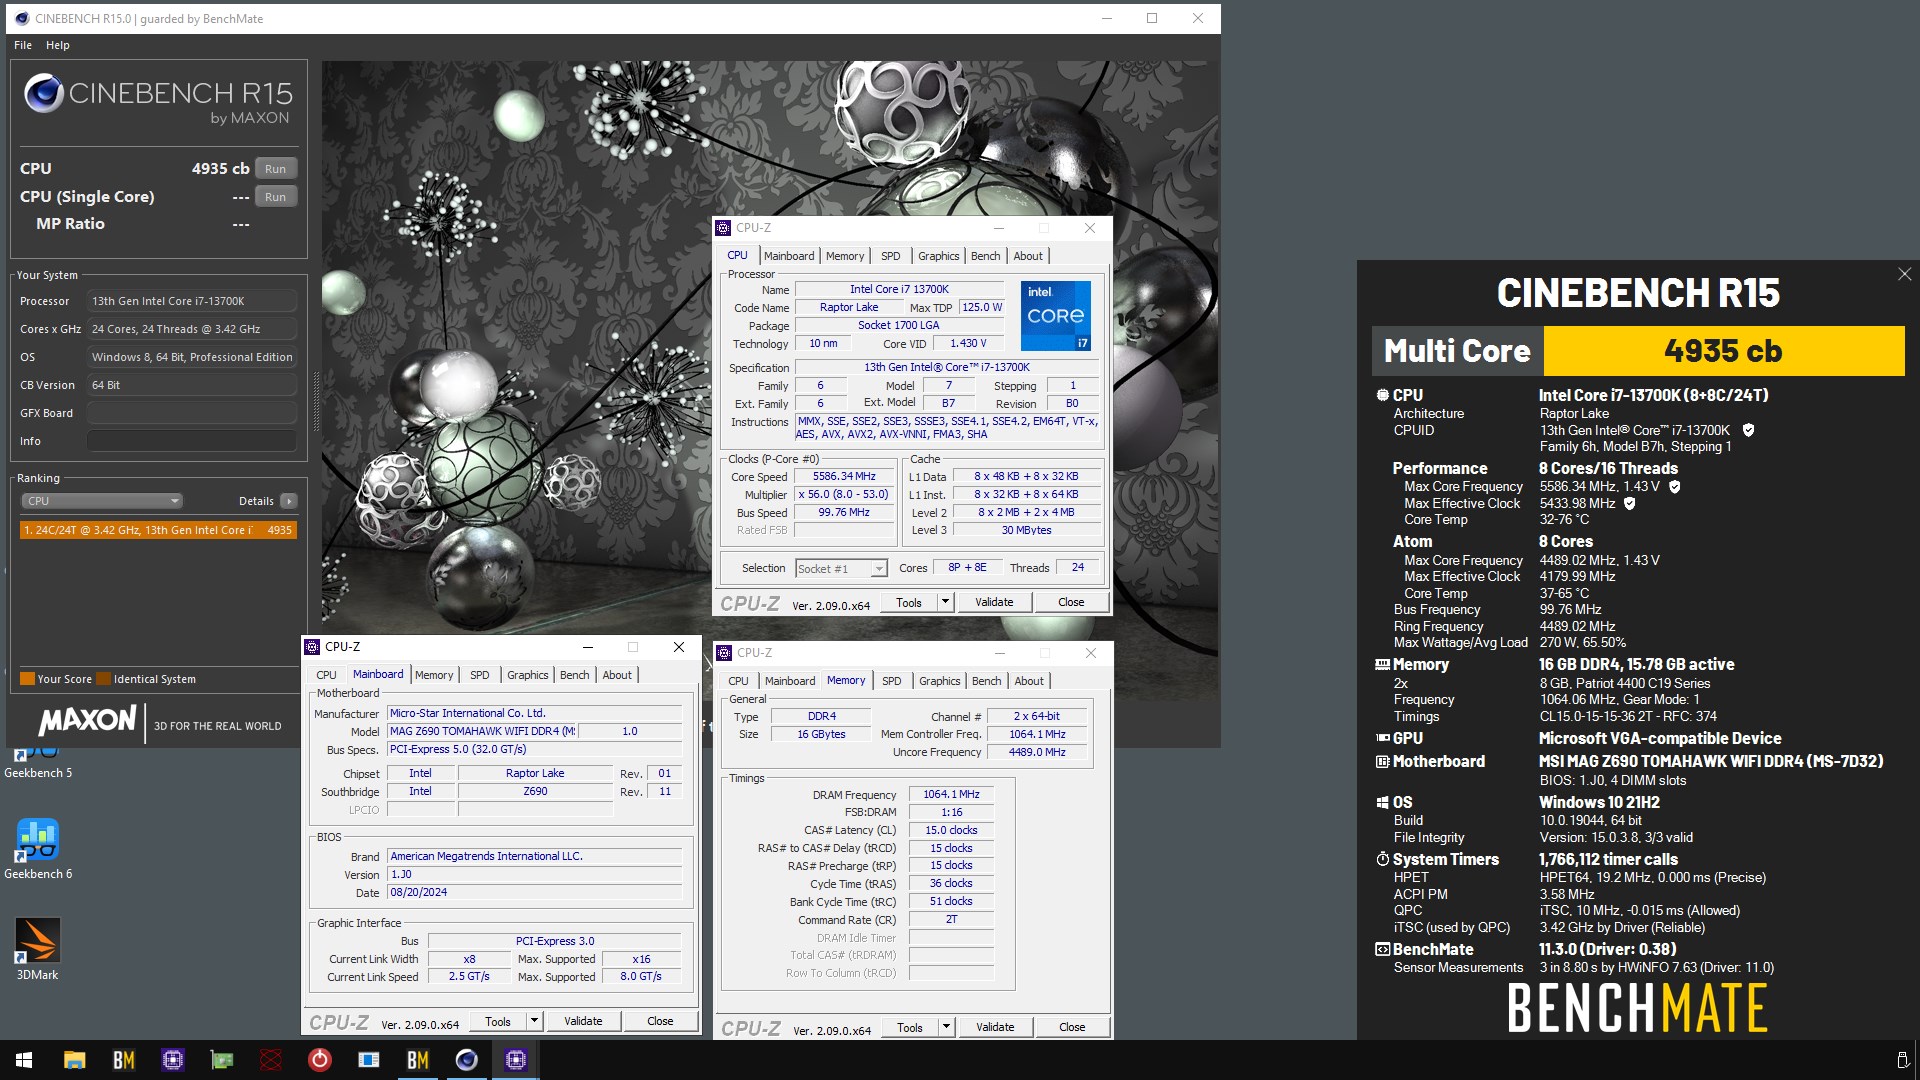Click CAS# Latency value 15.0 clocks
The image size is (1920, 1080).
[951, 830]
